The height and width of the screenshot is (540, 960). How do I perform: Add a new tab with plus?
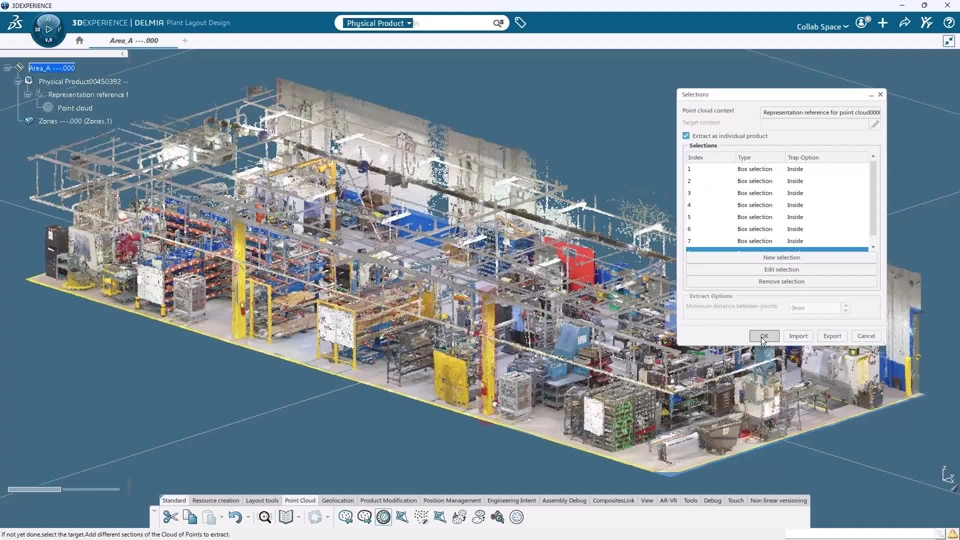pyautogui.click(x=185, y=40)
